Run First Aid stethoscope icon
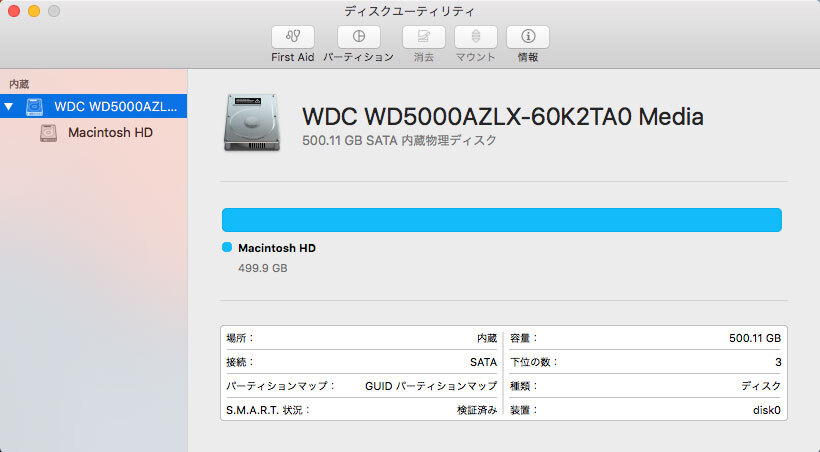This screenshot has width=820, height=452. click(x=293, y=37)
